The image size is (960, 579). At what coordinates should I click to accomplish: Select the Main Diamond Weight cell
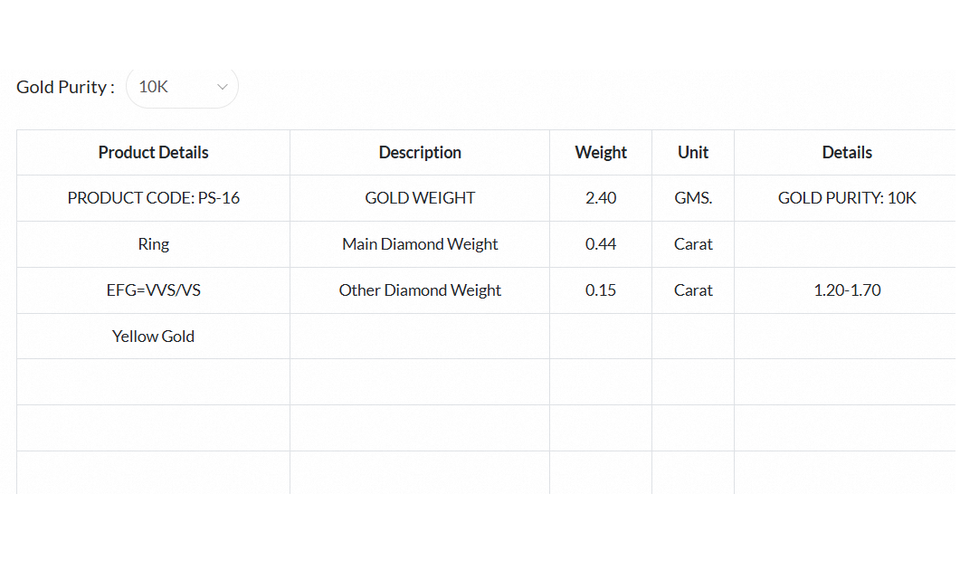(x=420, y=244)
